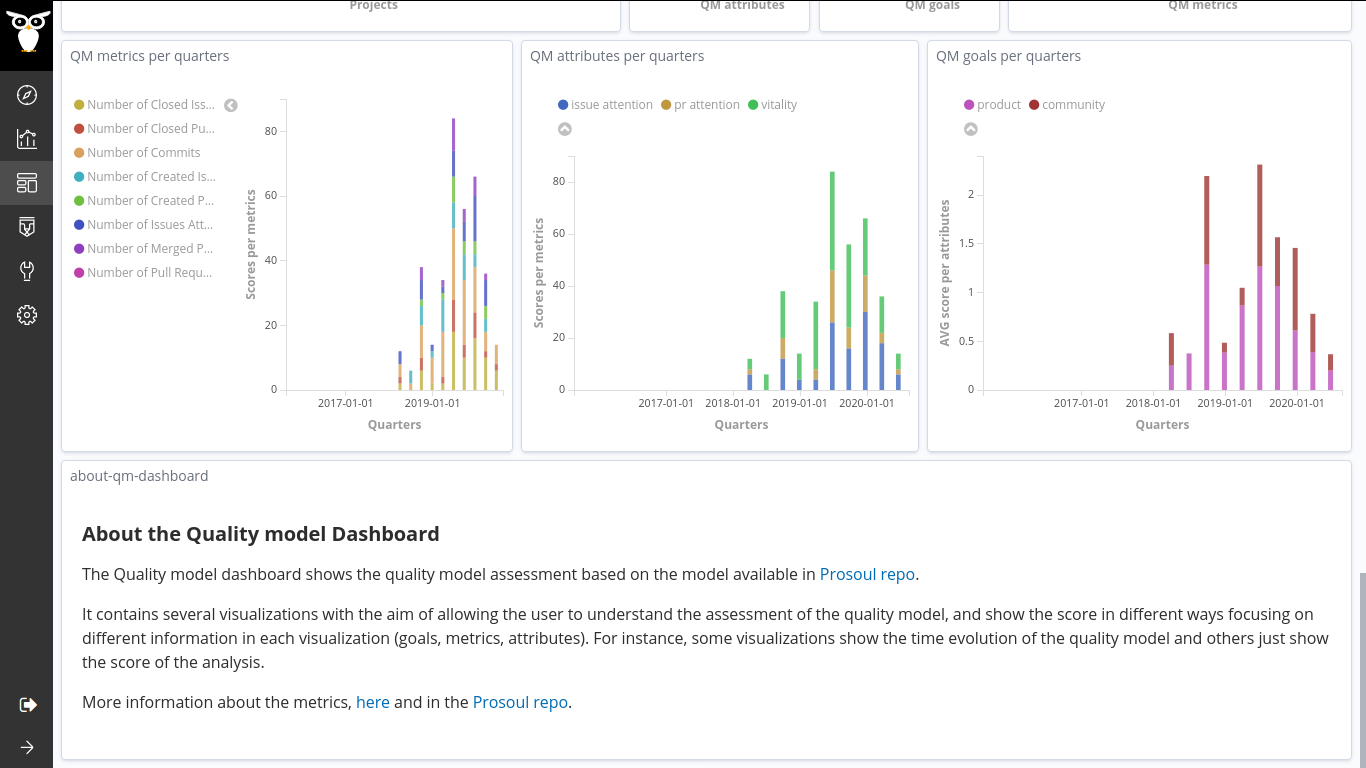
Task: Toggle Number of Created Issues legend entry
Action: pyautogui.click(x=144, y=177)
